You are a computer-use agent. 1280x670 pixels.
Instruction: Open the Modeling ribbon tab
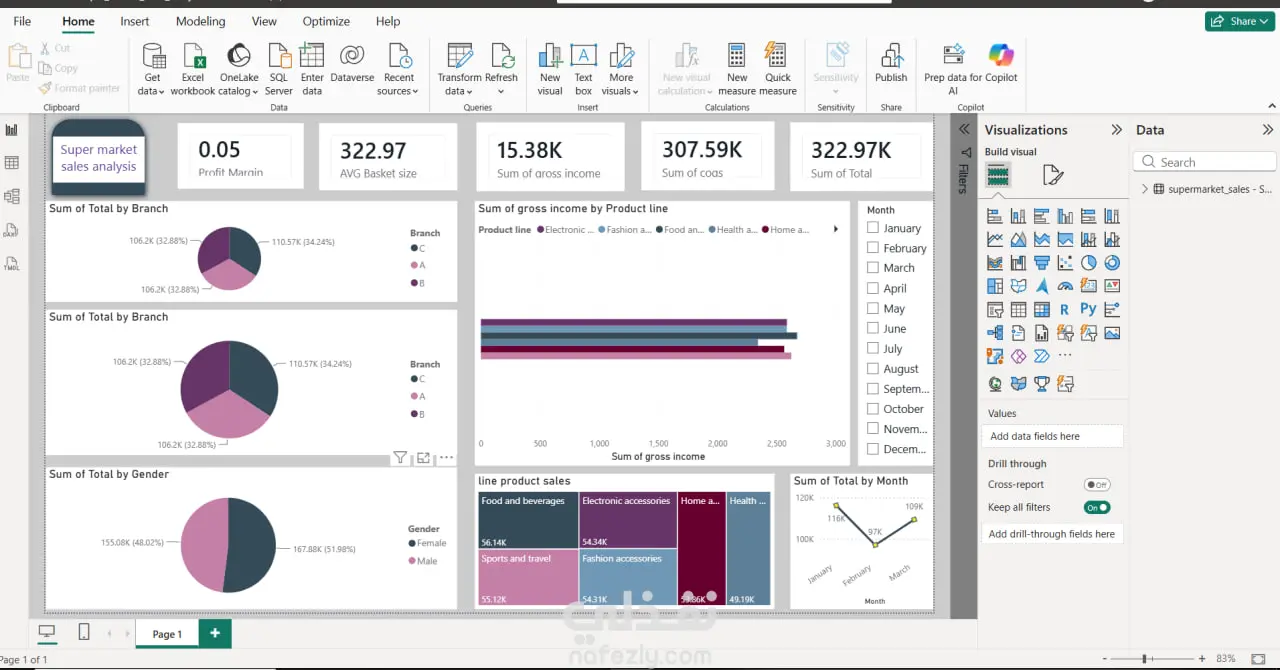pos(200,21)
